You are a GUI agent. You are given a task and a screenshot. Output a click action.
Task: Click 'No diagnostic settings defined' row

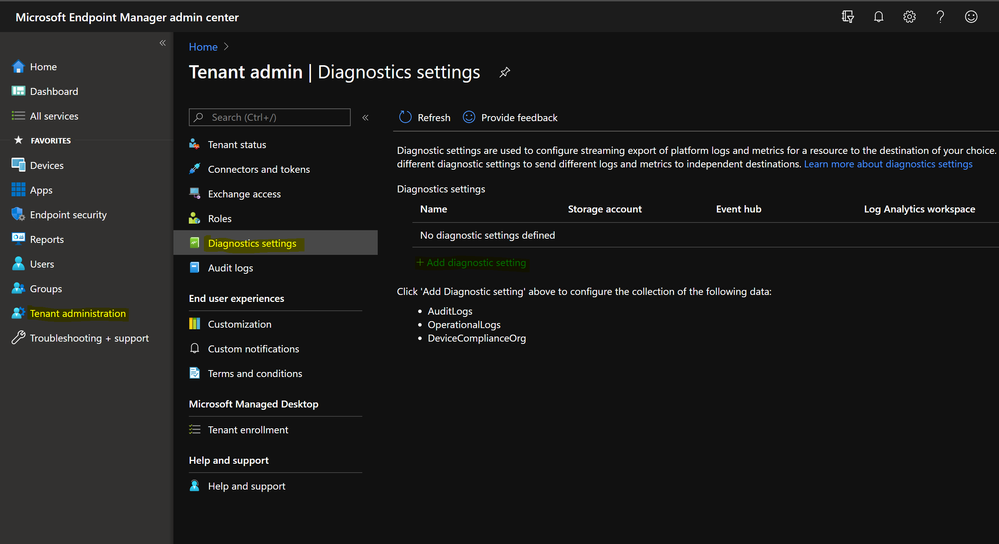tap(705, 235)
